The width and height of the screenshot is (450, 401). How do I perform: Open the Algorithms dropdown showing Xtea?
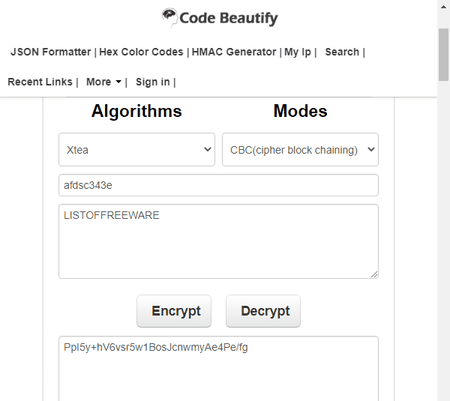click(x=137, y=150)
